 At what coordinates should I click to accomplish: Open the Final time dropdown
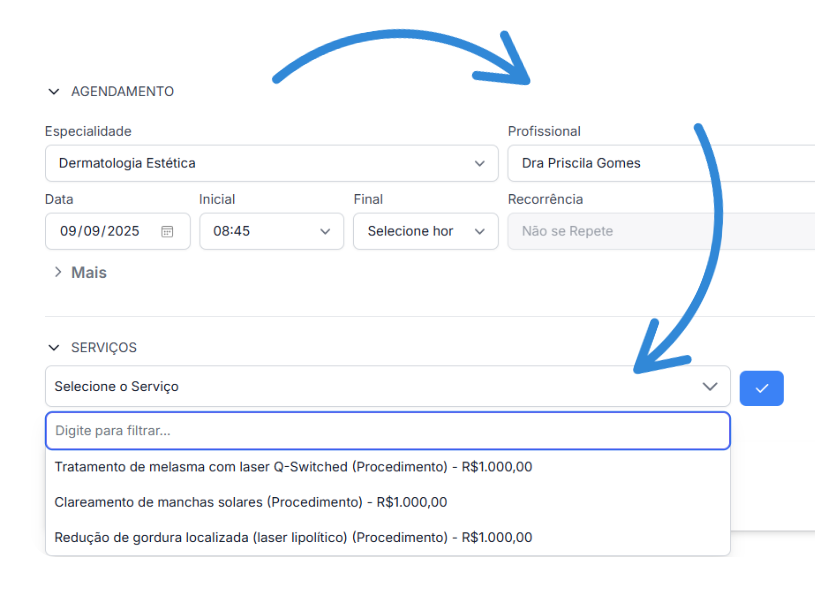click(x=415, y=231)
